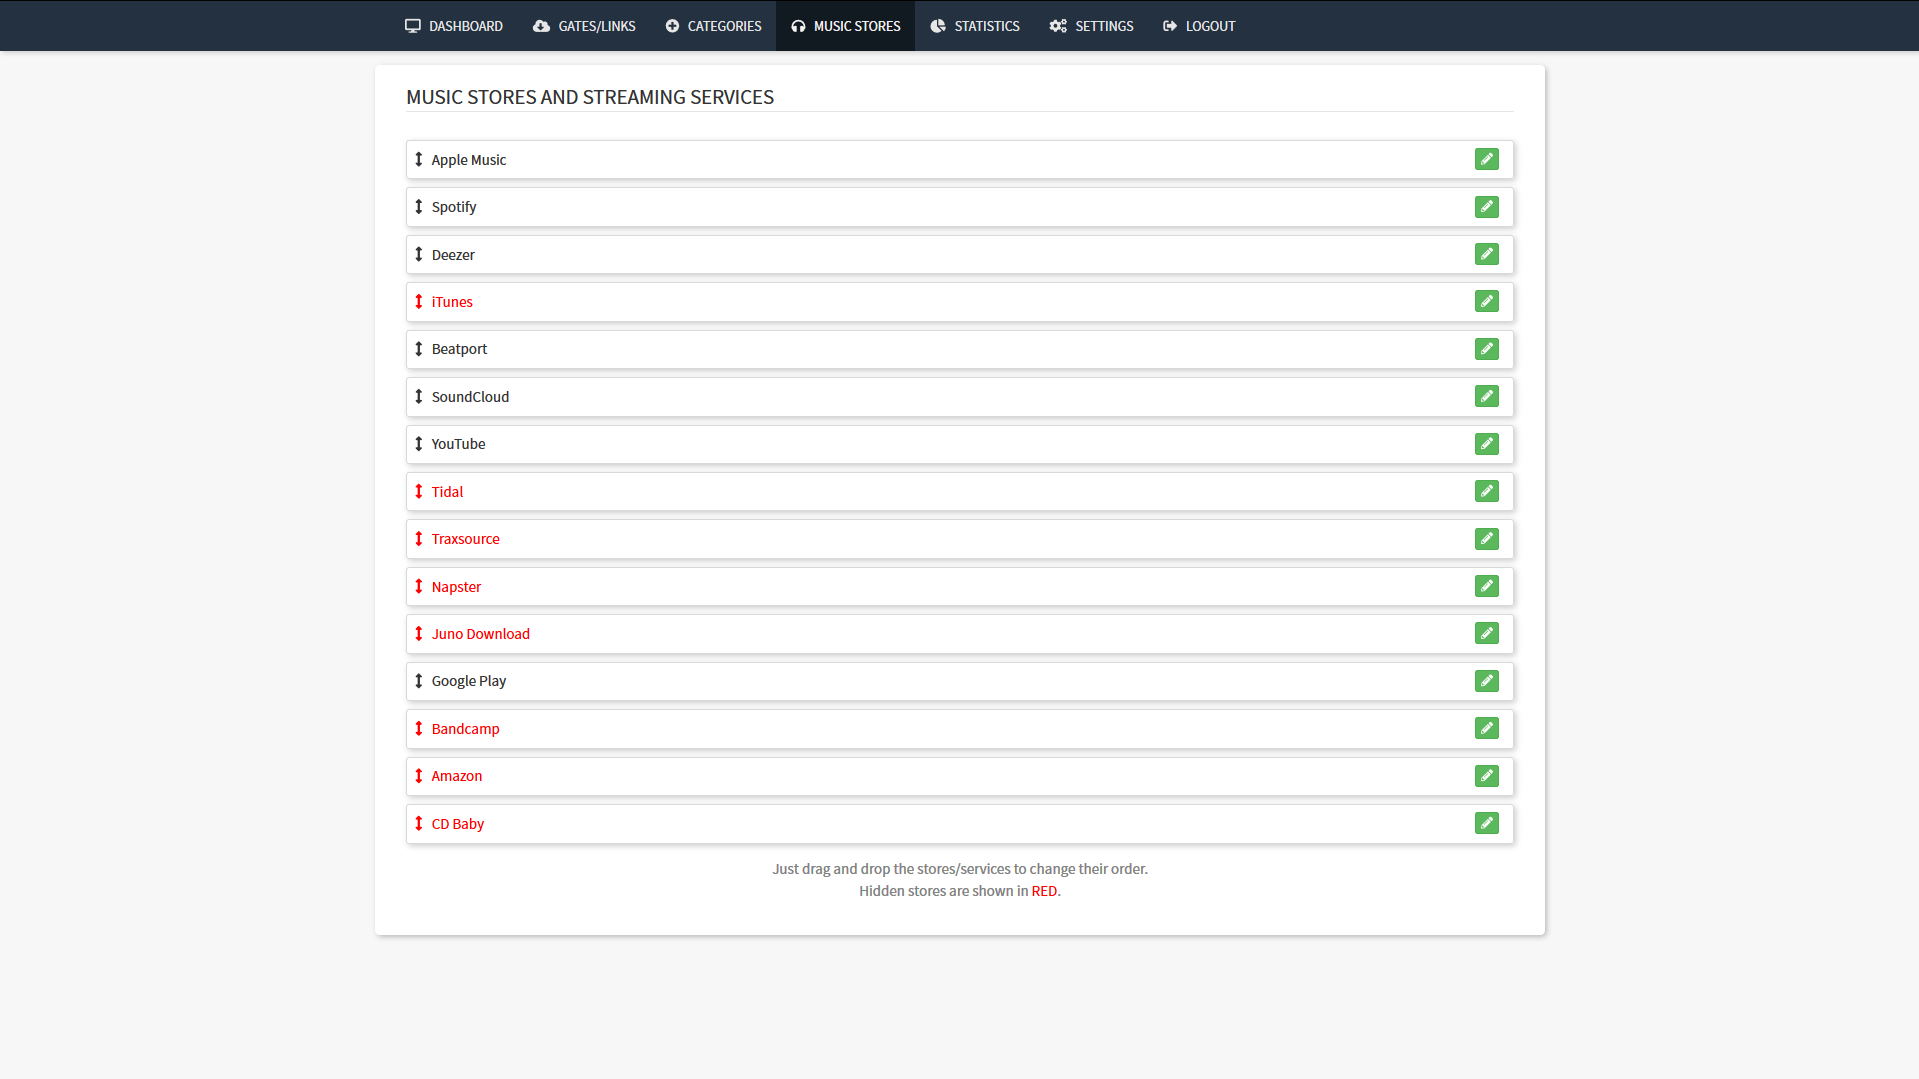Select the red Tidal label

pyautogui.click(x=447, y=492)
